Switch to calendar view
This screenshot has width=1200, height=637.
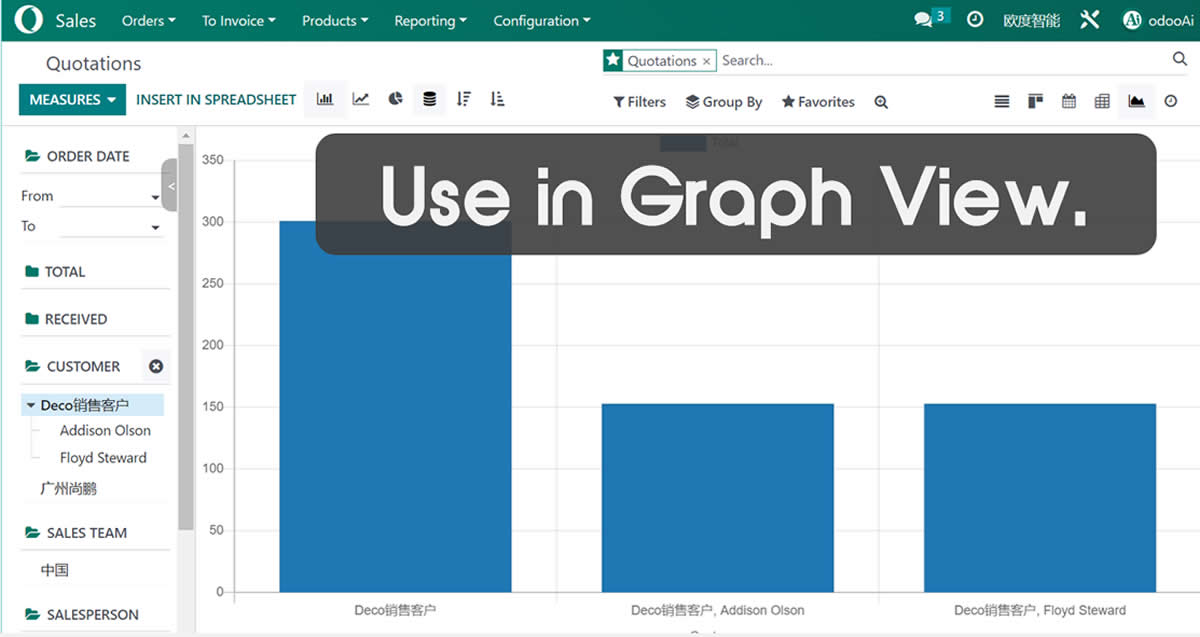(x=1069, y=101)
